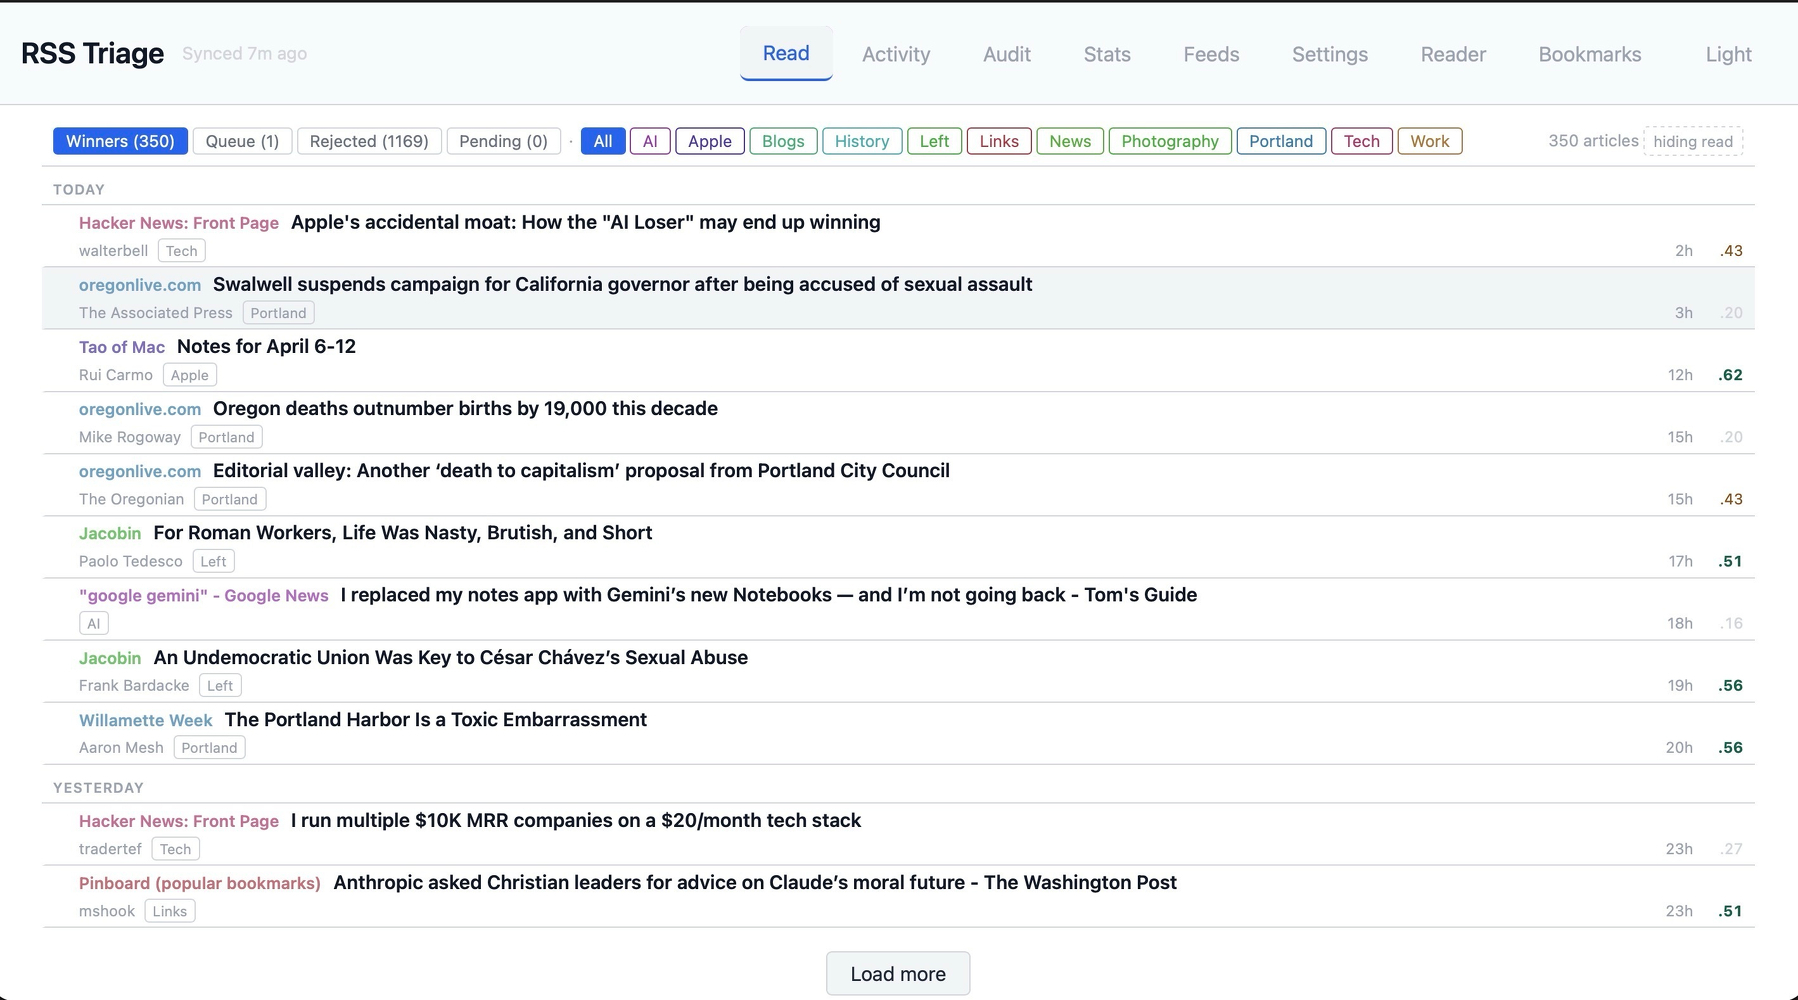This screenshot has width=1798, height=1000.
Task: Click the Willamette Week source name
Action: pos(145,721)
